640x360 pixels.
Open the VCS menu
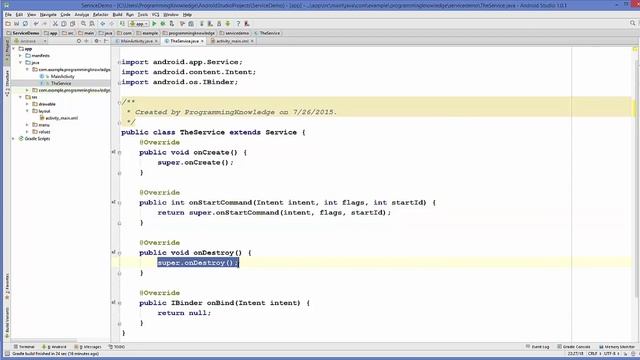tap(156, 15)
